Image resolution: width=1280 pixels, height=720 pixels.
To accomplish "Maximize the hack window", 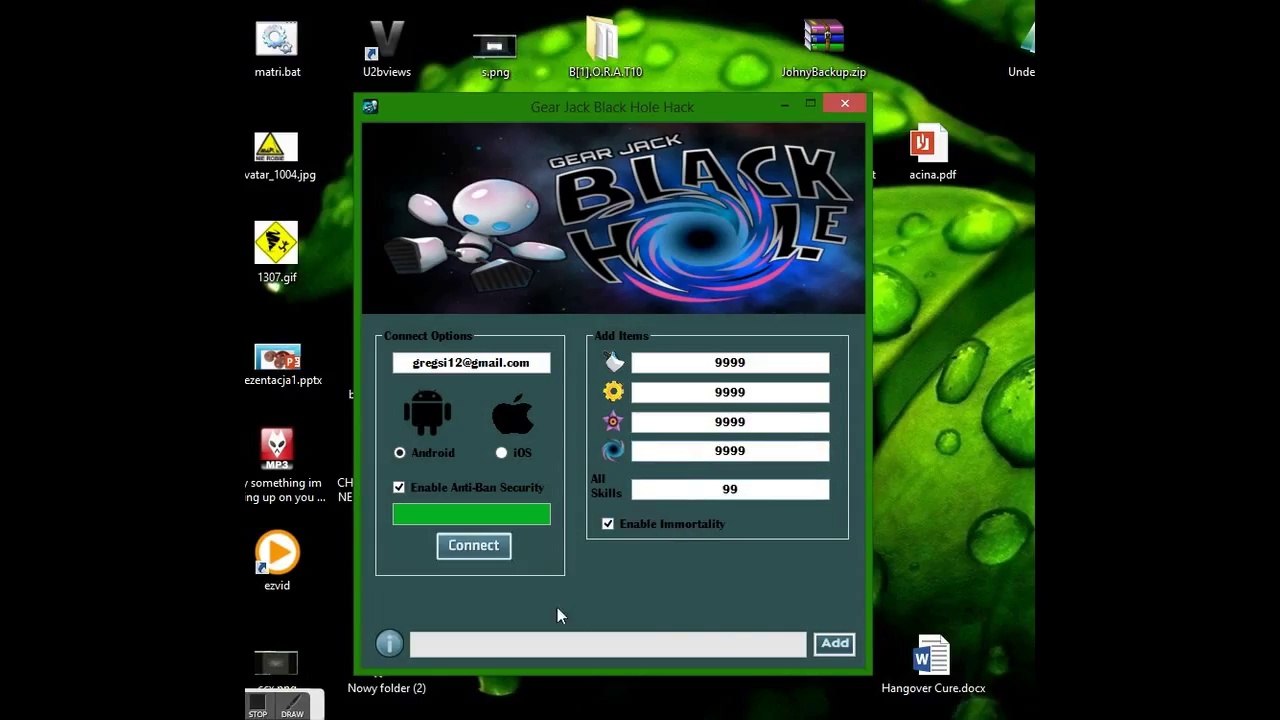I will [x=810, y=104].
